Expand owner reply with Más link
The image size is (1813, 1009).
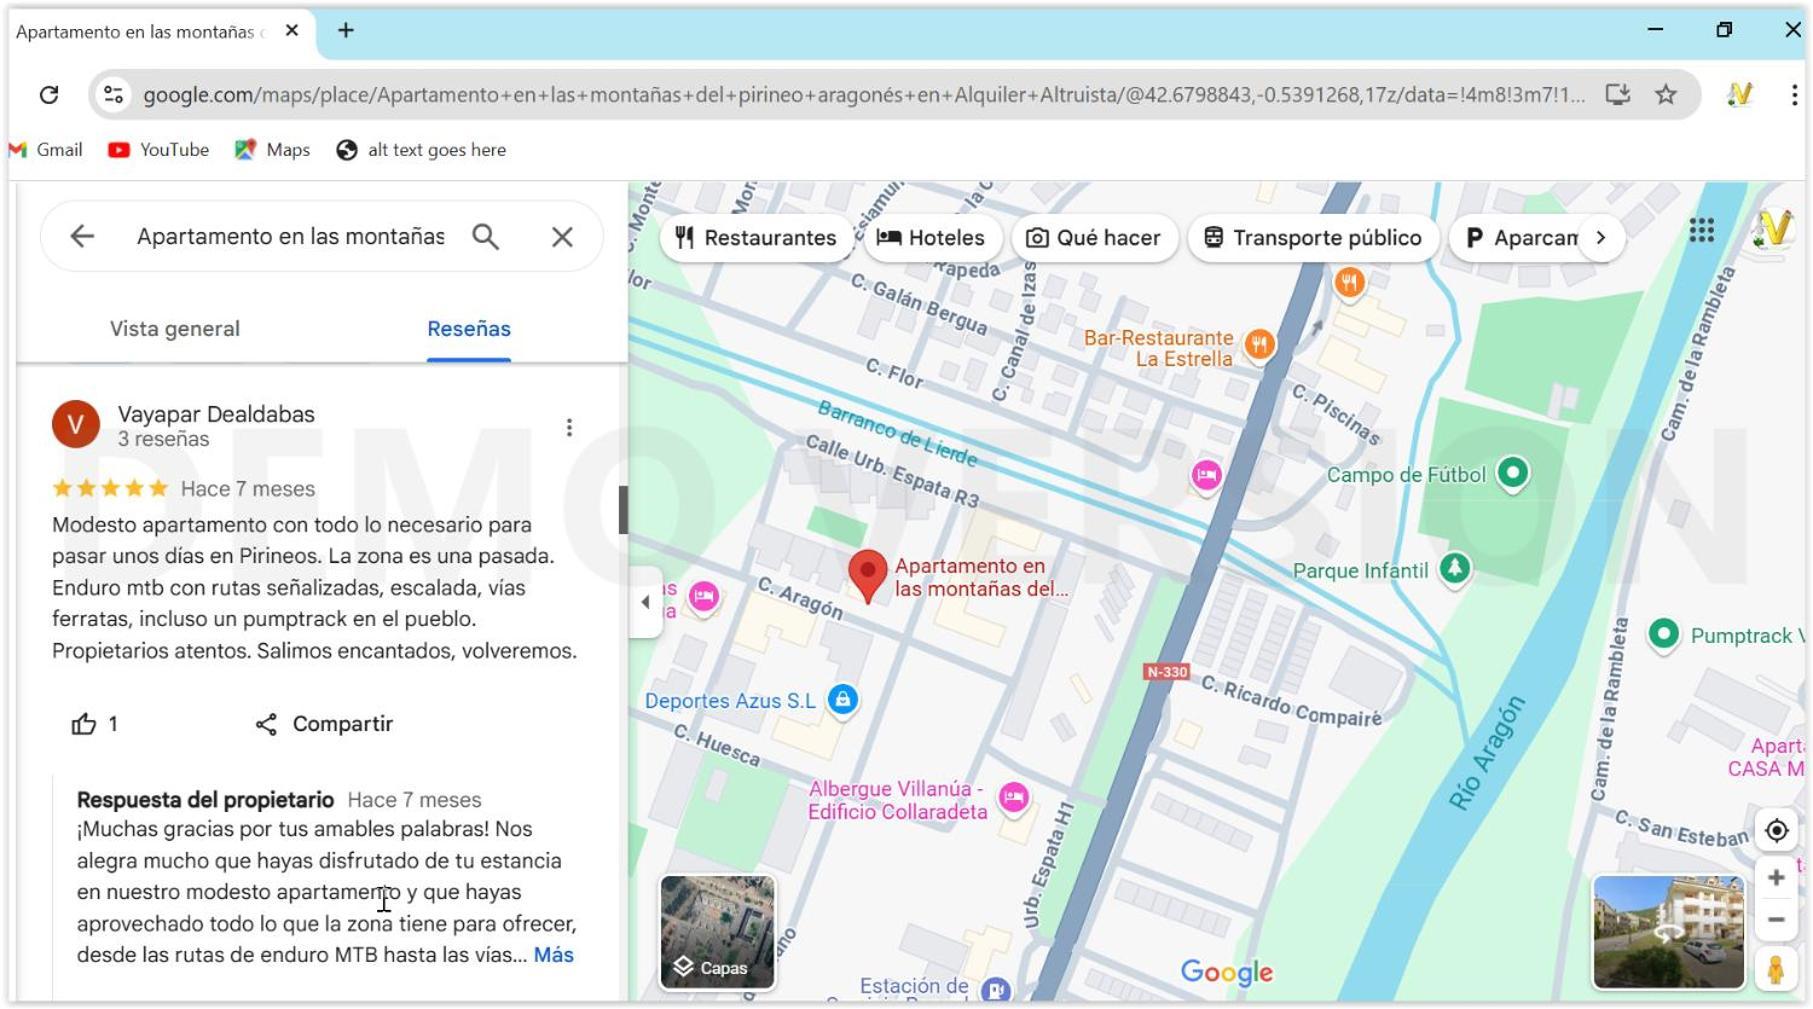554,955
